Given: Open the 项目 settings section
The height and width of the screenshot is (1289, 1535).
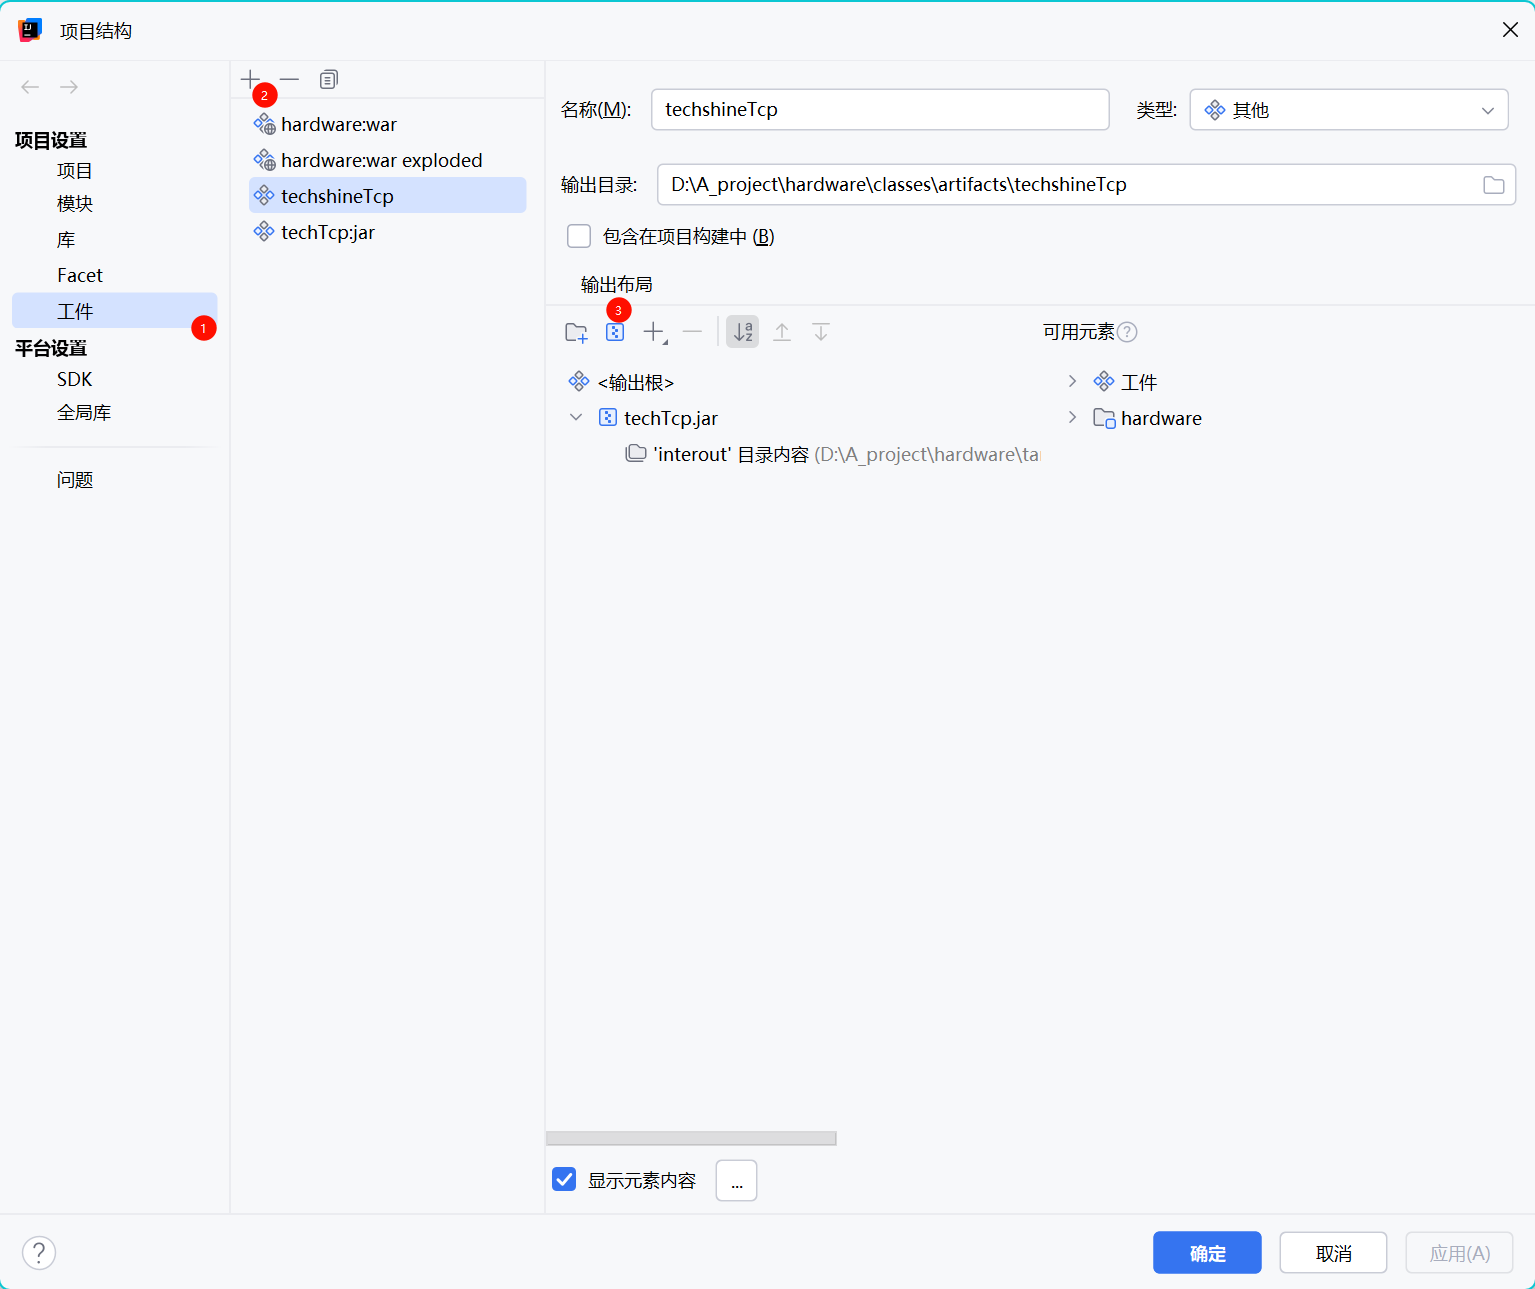Looking at the screenshot, I should 75,171.
